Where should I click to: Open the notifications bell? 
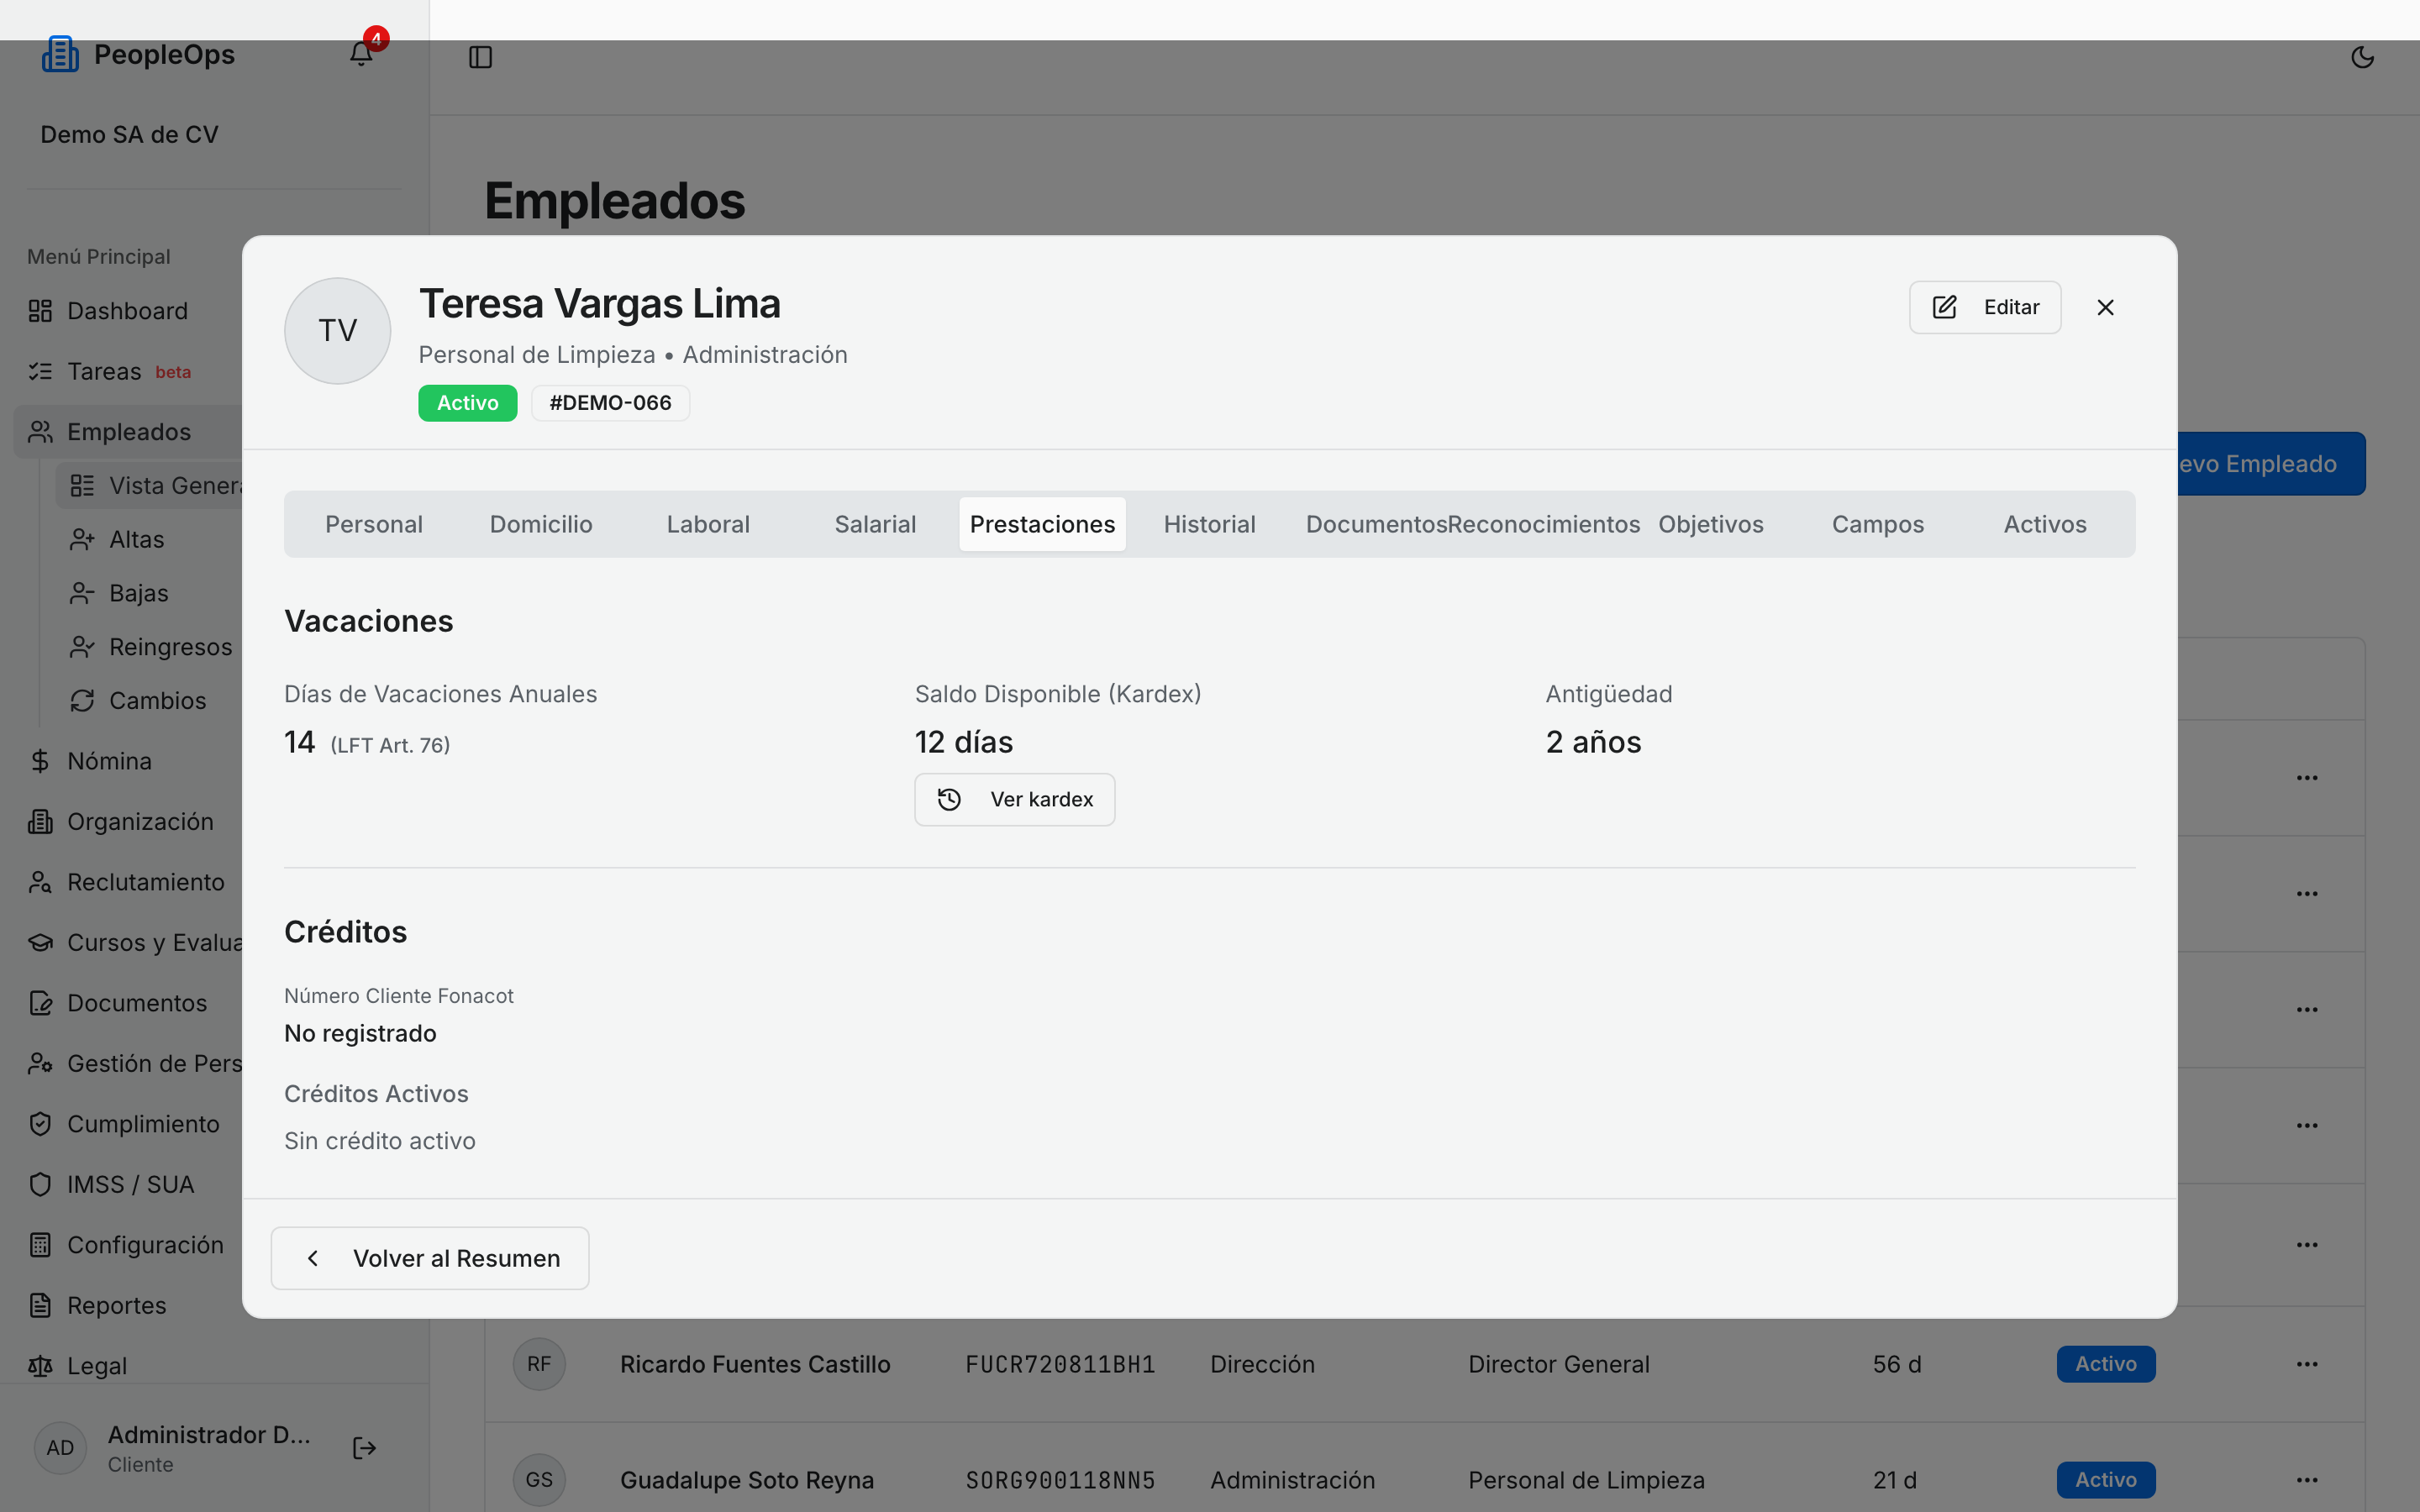[361, 55]
